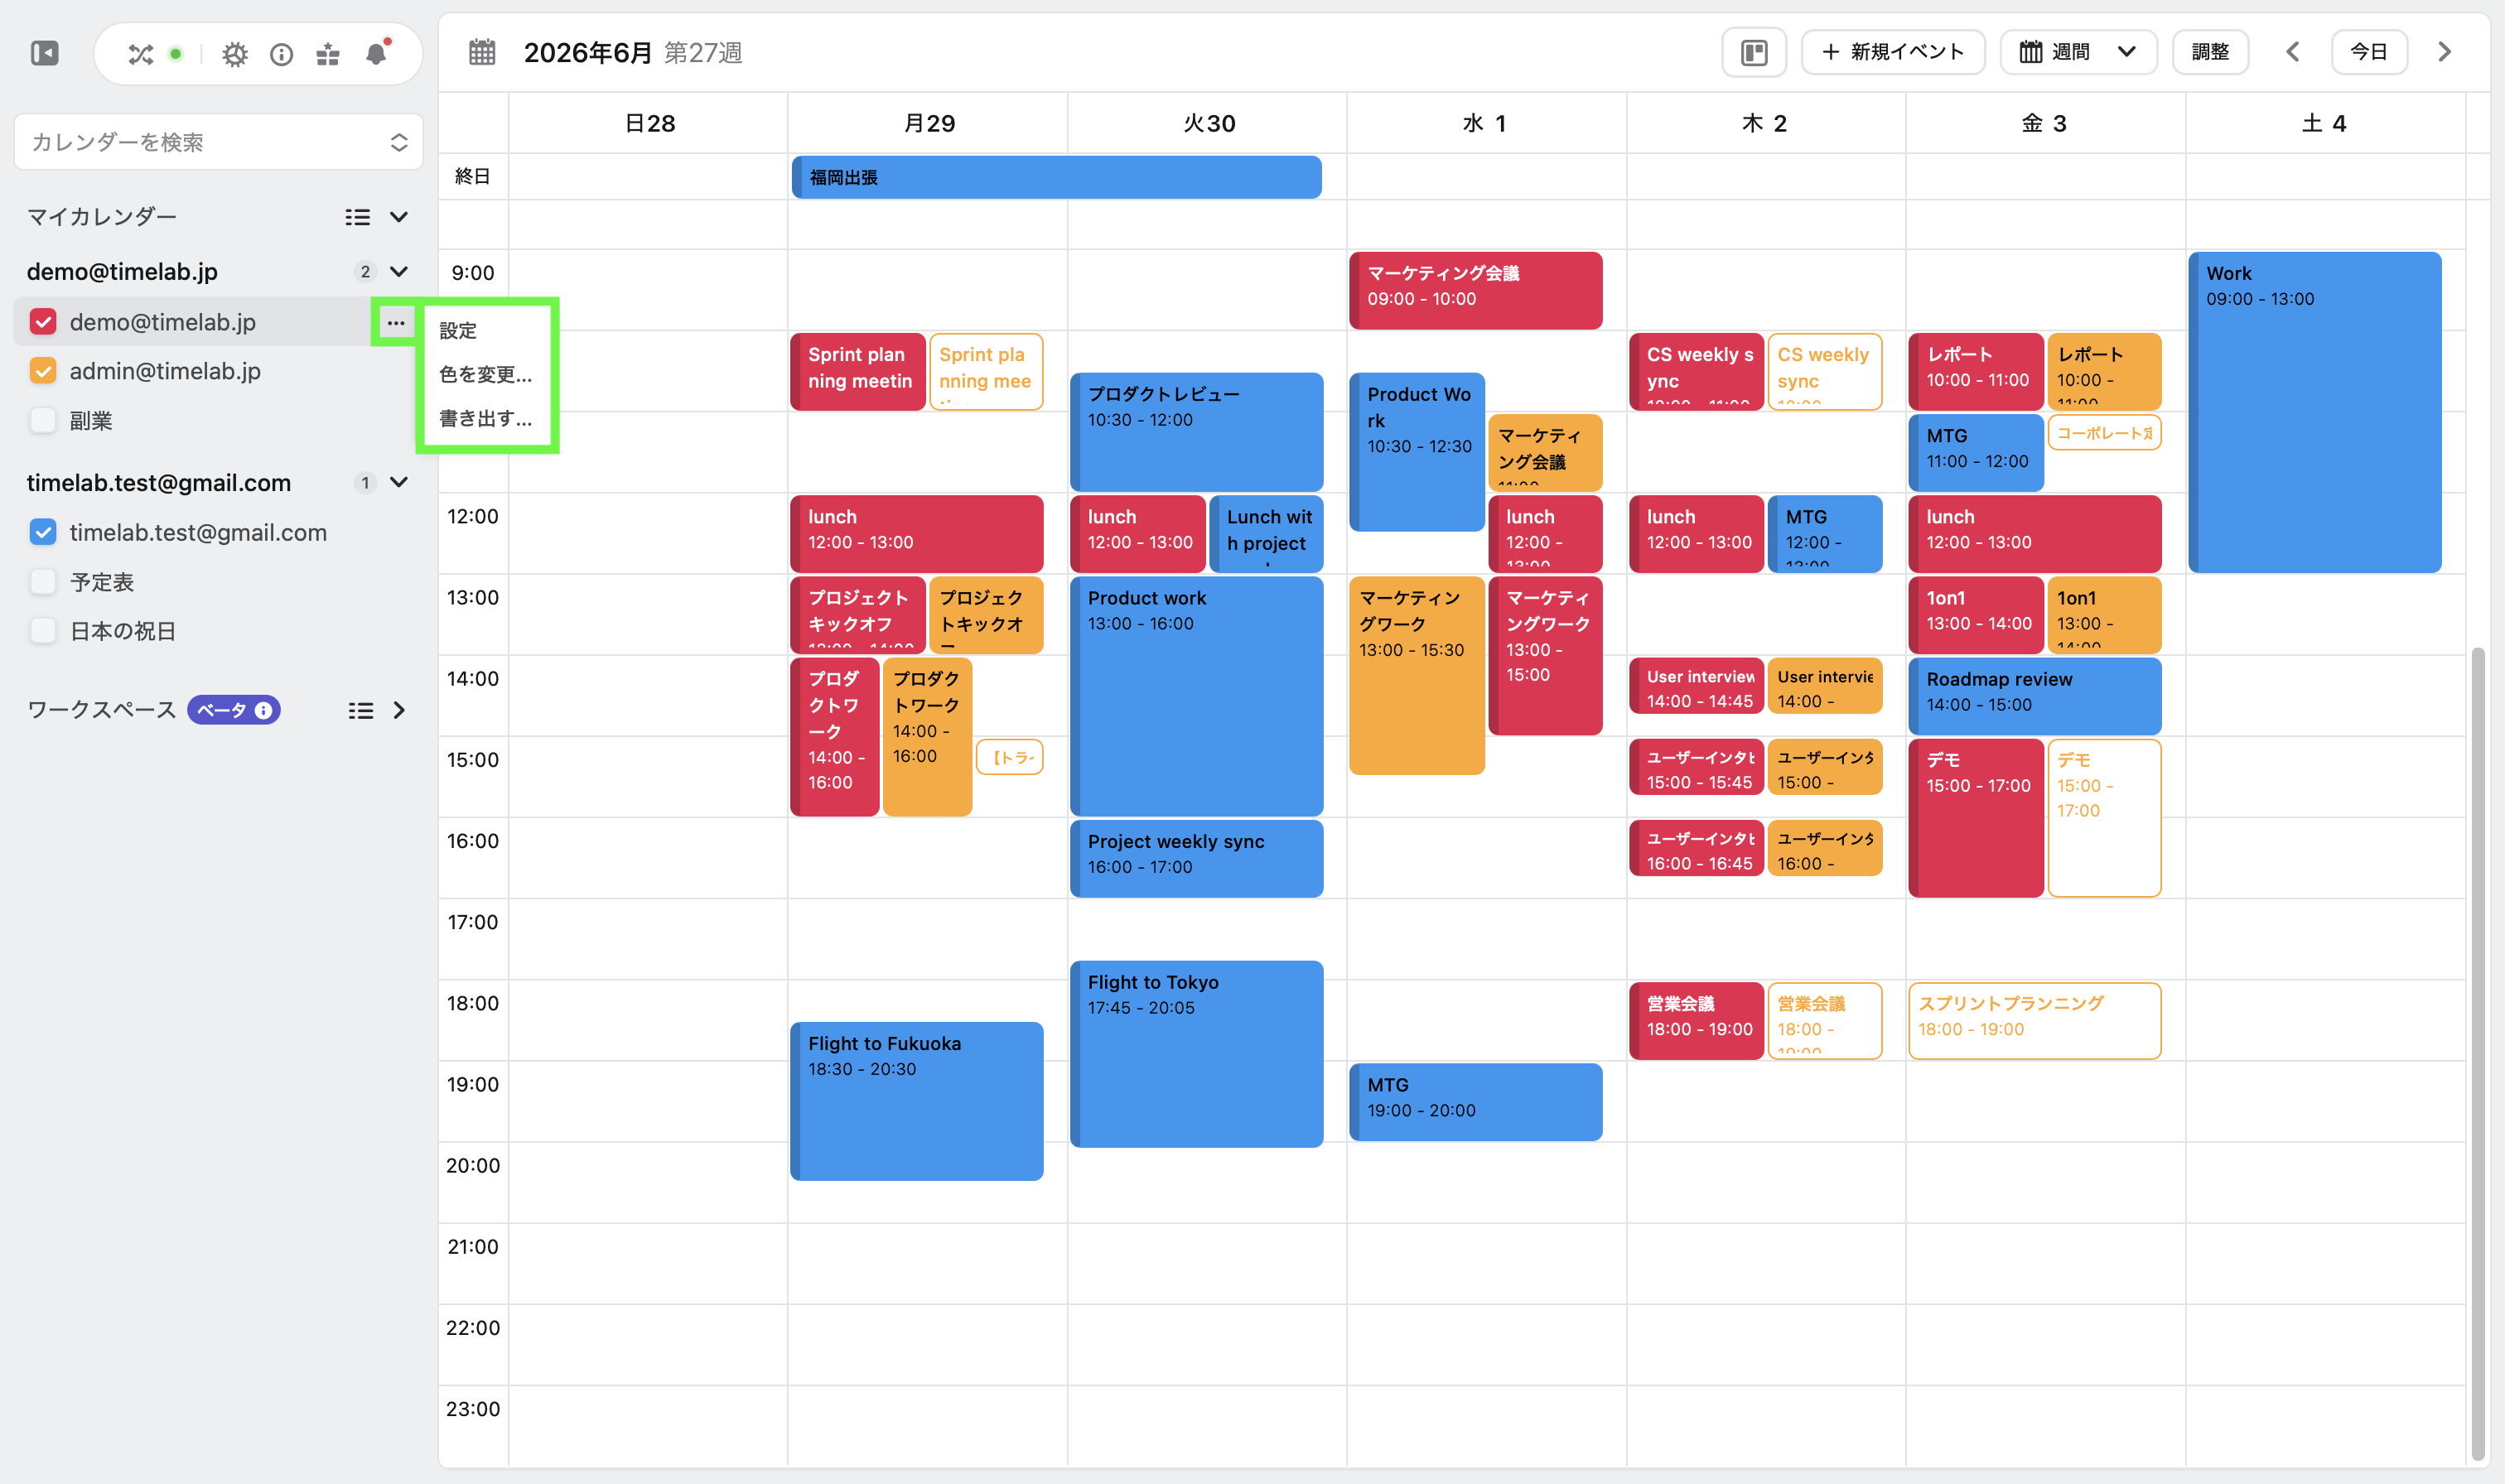Click the 月29 day header
The height and width of the screenshot is (1484, 2505).
tap(929, 123)
